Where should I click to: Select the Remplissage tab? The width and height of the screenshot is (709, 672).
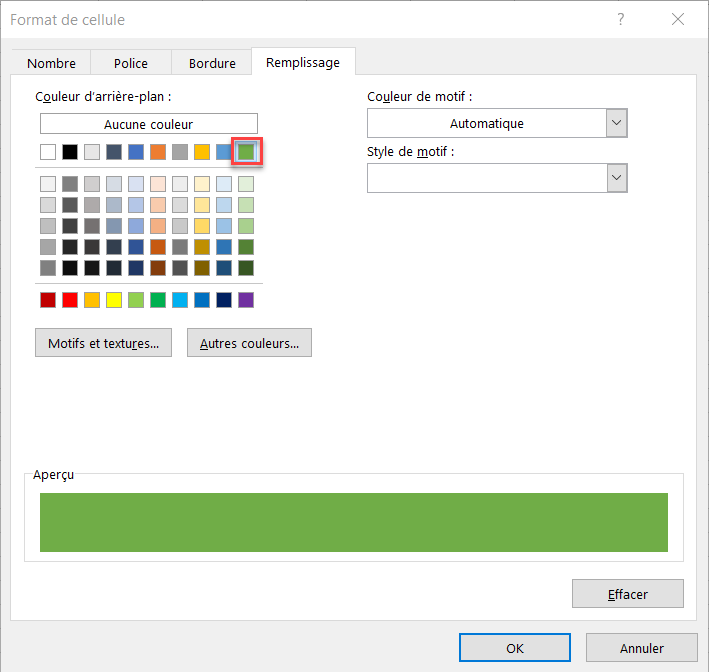(303, 62)
